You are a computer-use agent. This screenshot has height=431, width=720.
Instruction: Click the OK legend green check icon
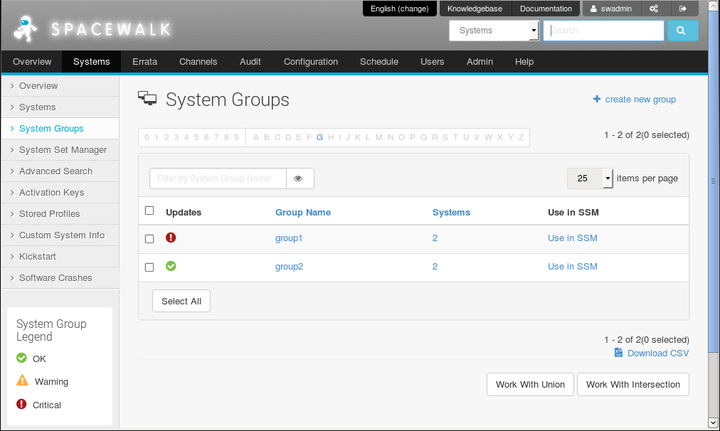click(x=22, y=358)
